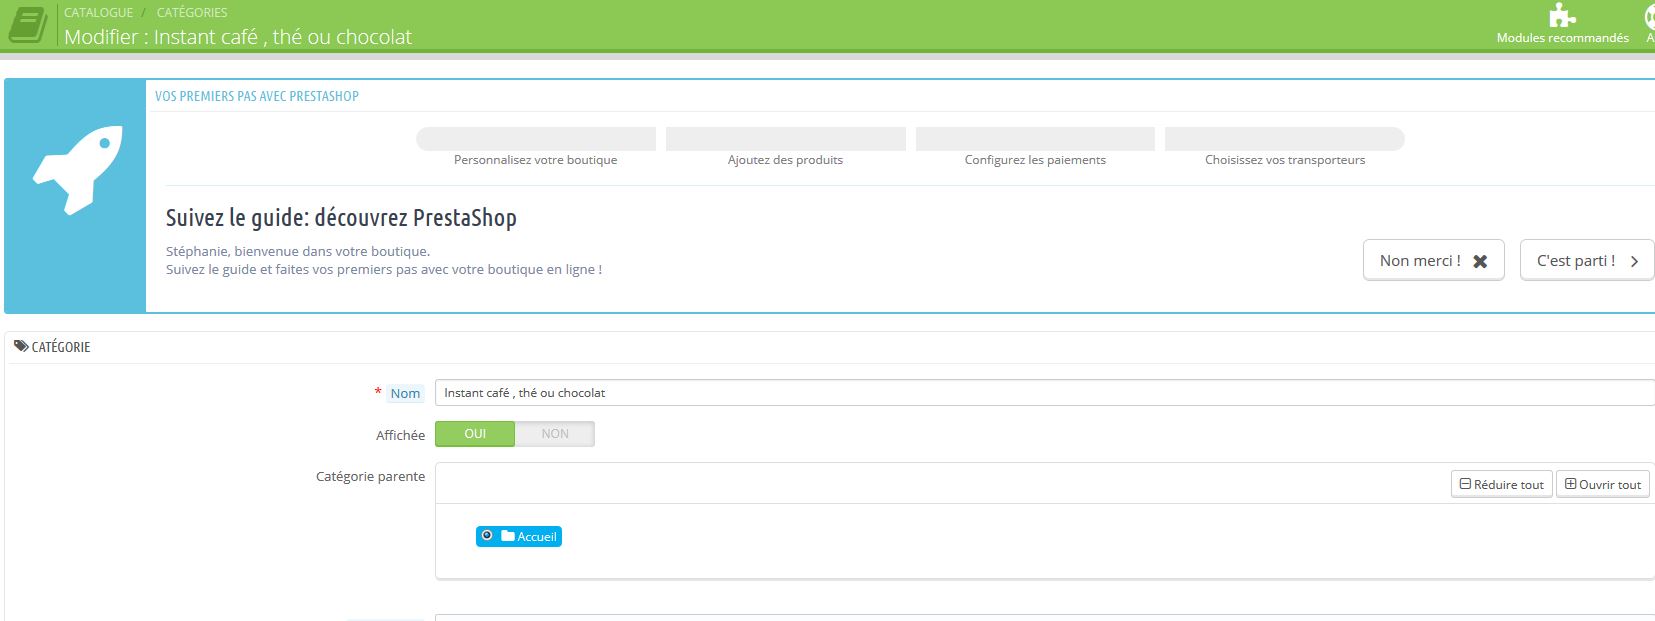Collapse tree with Réduire tout button
The width and height of the screenshot is (1655, 621).
(x=1501, y=484)
